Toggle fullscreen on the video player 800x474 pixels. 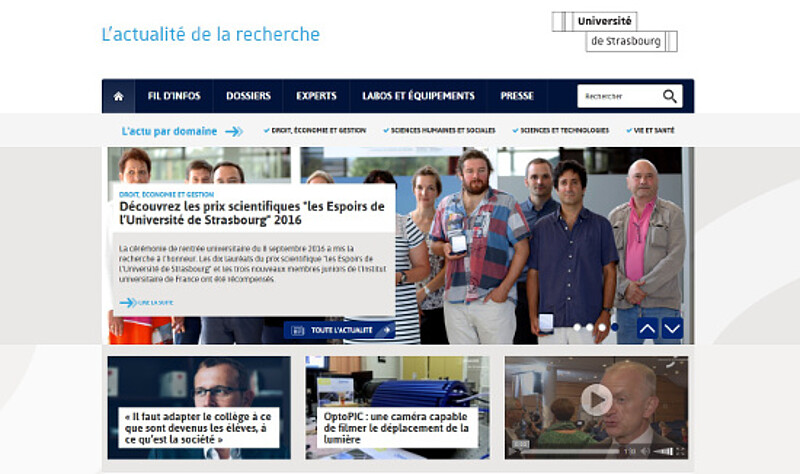pos(680,452)
